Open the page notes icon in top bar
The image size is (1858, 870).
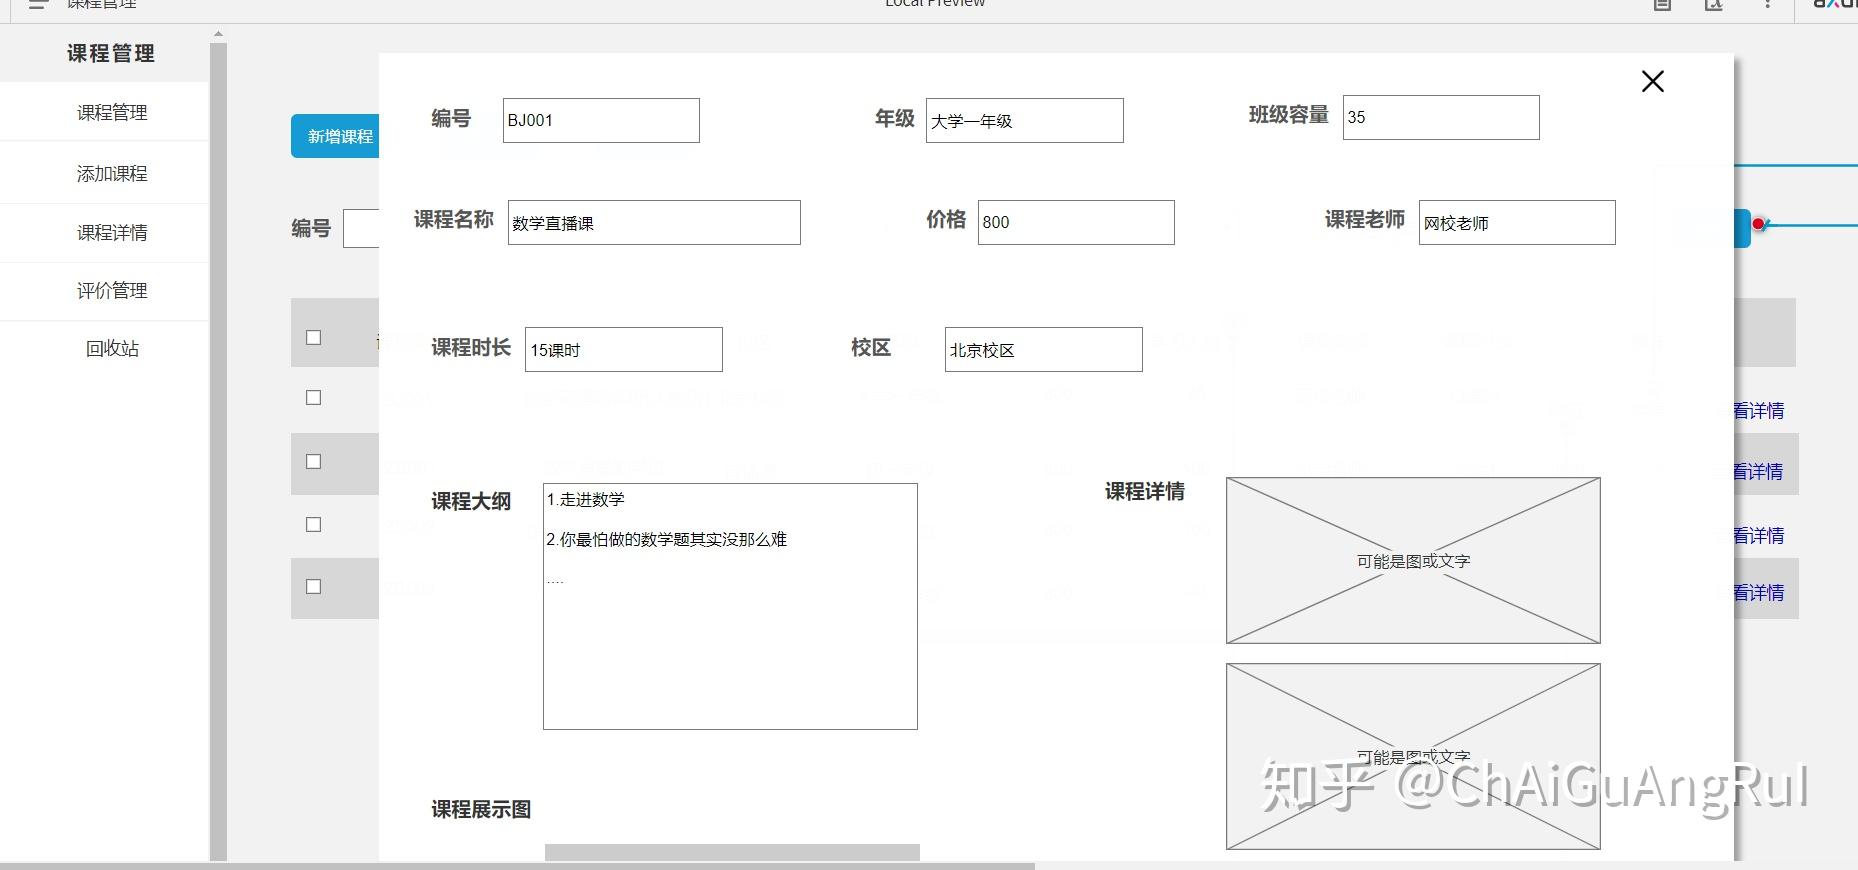[1662, 4]
